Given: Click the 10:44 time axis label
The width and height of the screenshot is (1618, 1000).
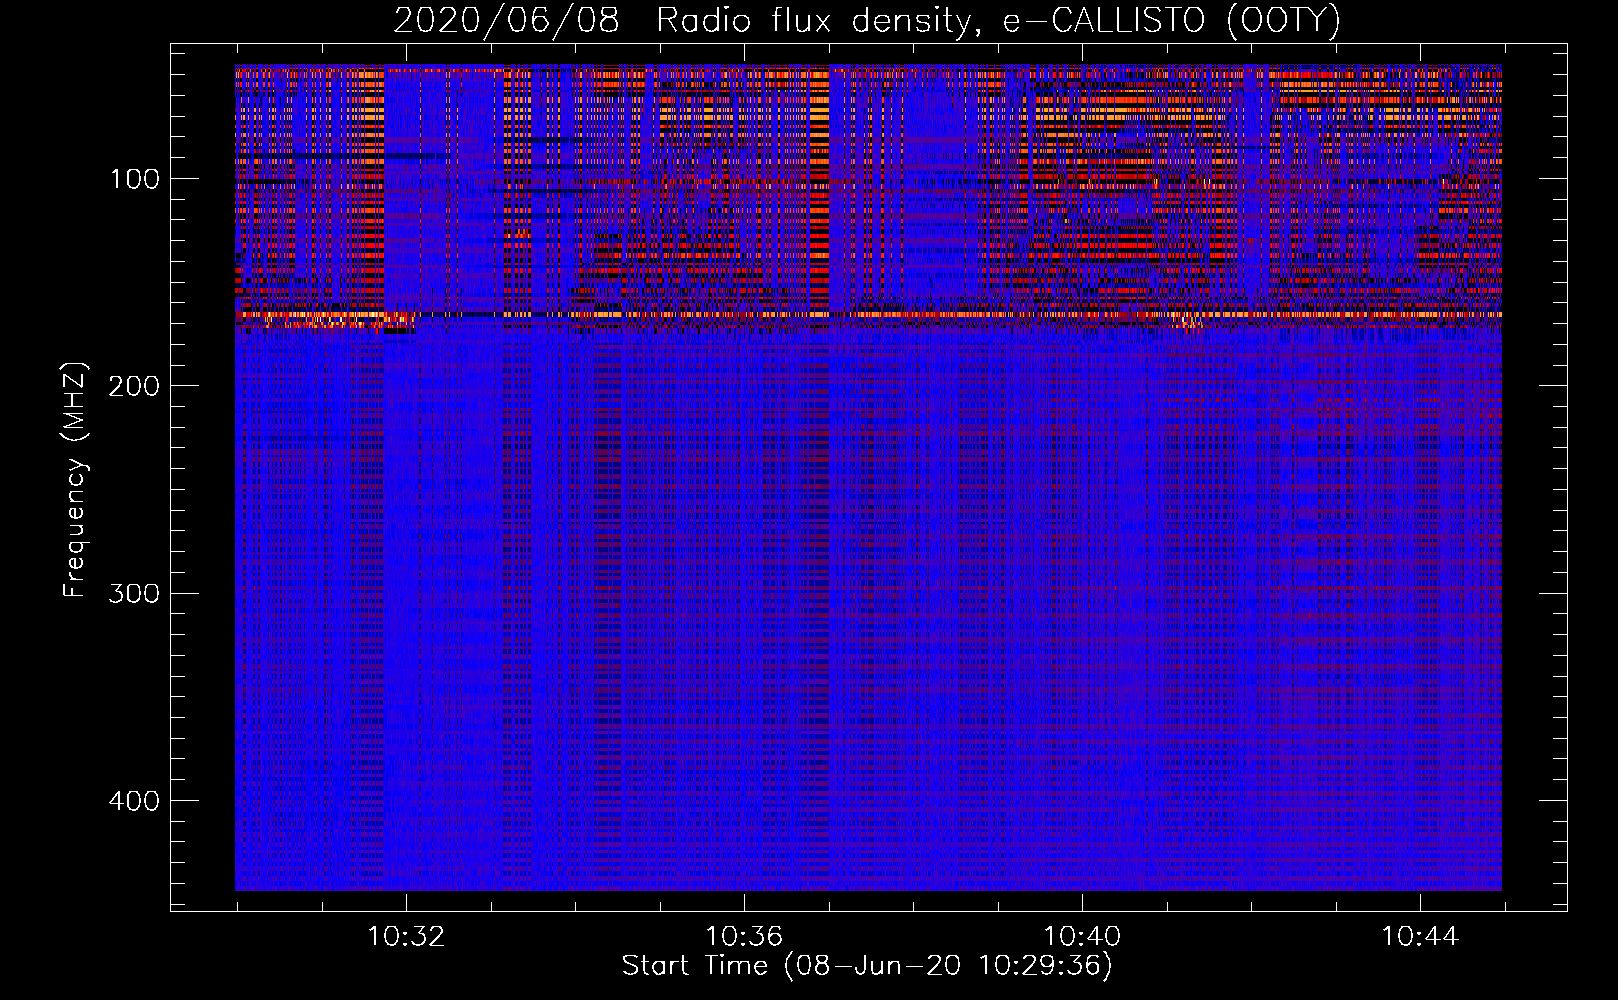Looking at the screenshot, I should coord(1419,937).
